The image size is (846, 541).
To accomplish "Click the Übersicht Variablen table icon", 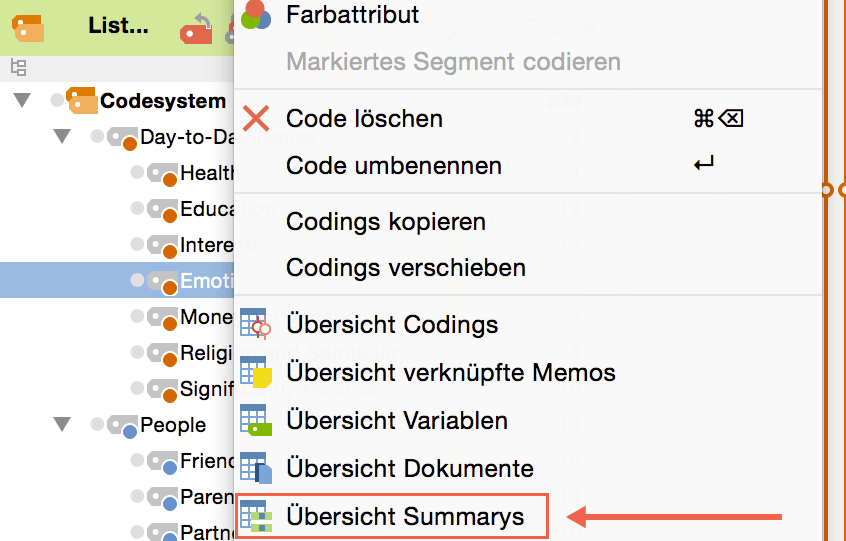I will click(x=256, y=420).
